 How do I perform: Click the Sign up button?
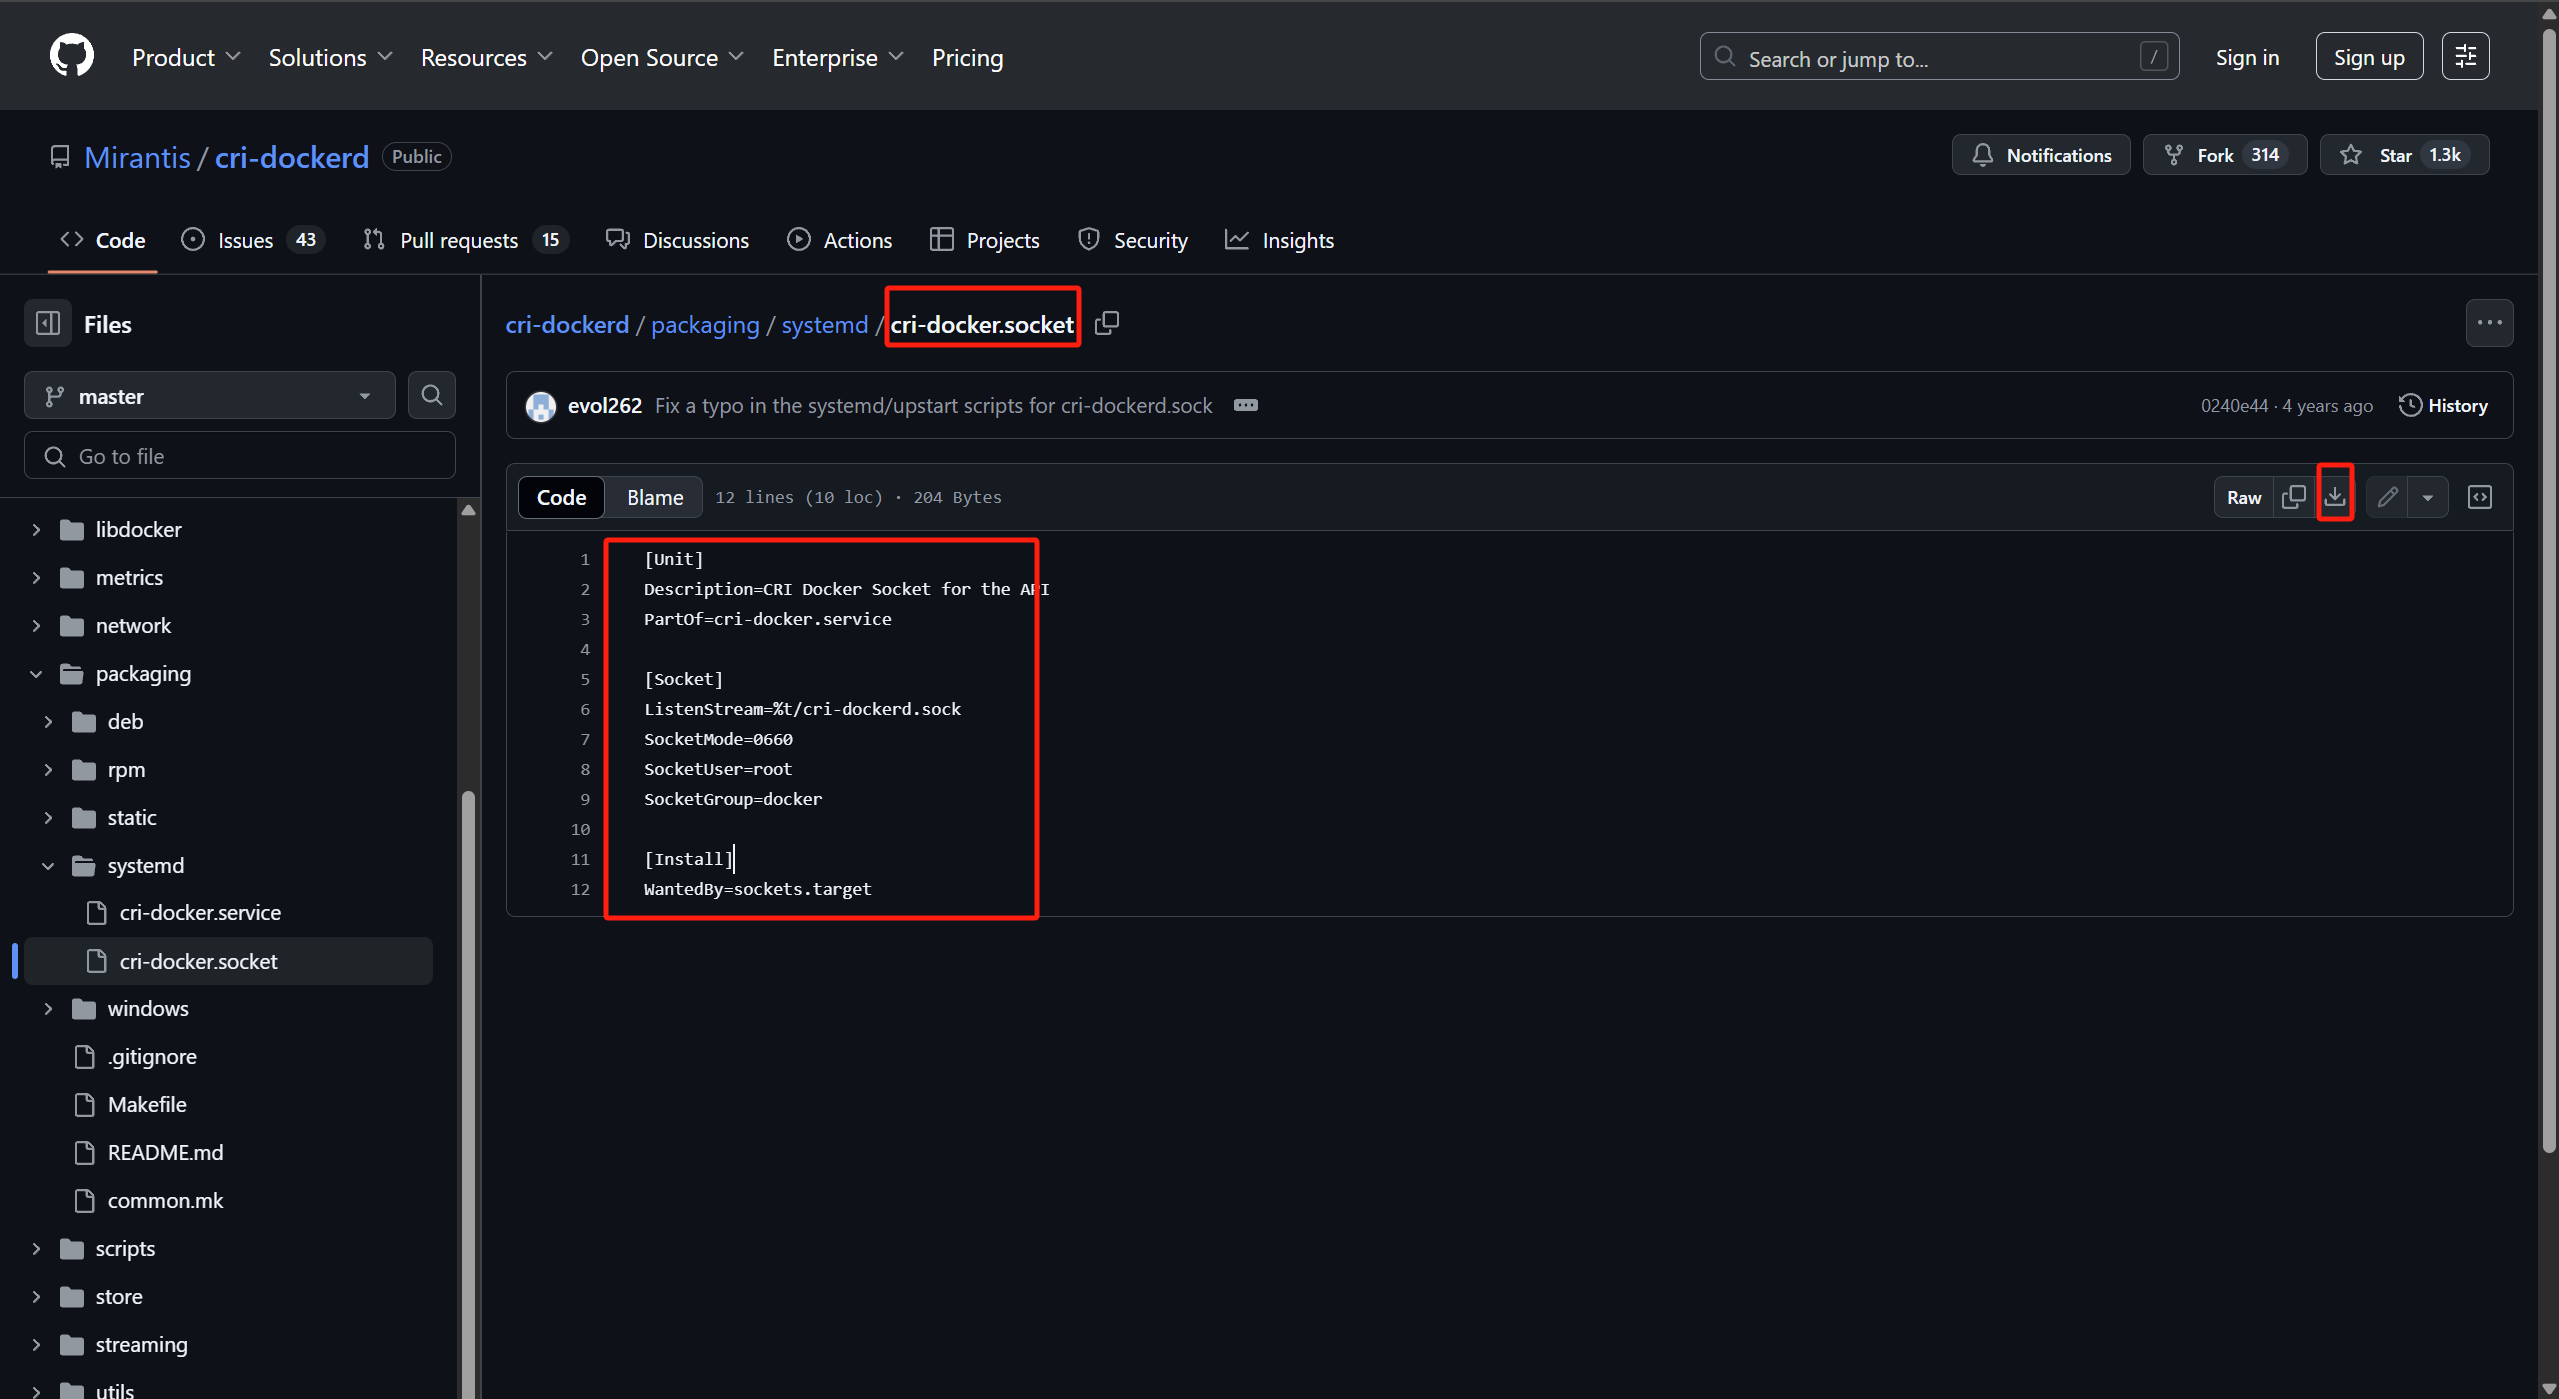click(x=2369, y=56)
